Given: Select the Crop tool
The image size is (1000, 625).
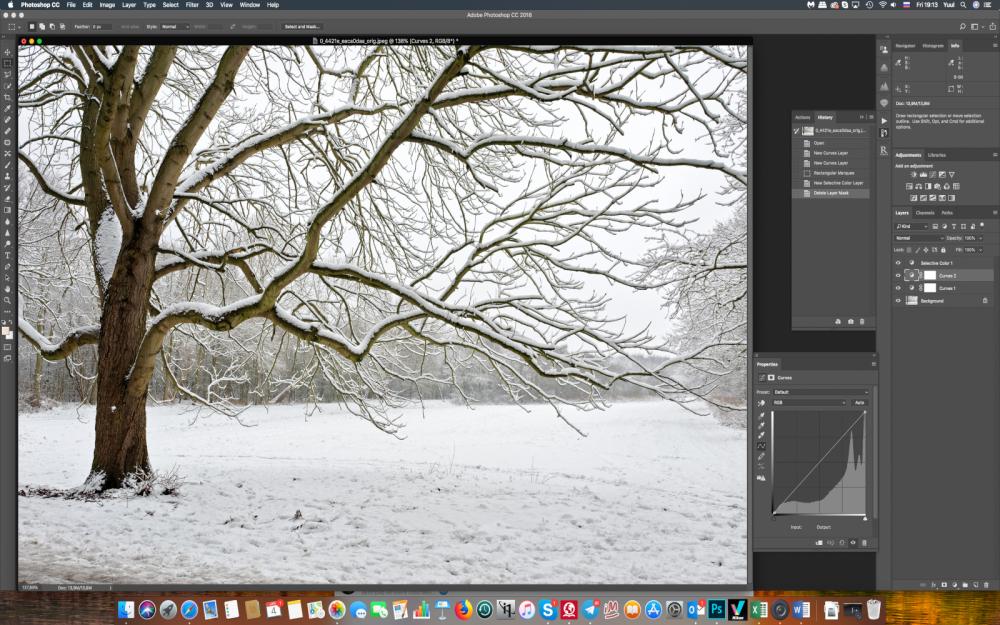Looking at the screenshot, I should 8,98.
